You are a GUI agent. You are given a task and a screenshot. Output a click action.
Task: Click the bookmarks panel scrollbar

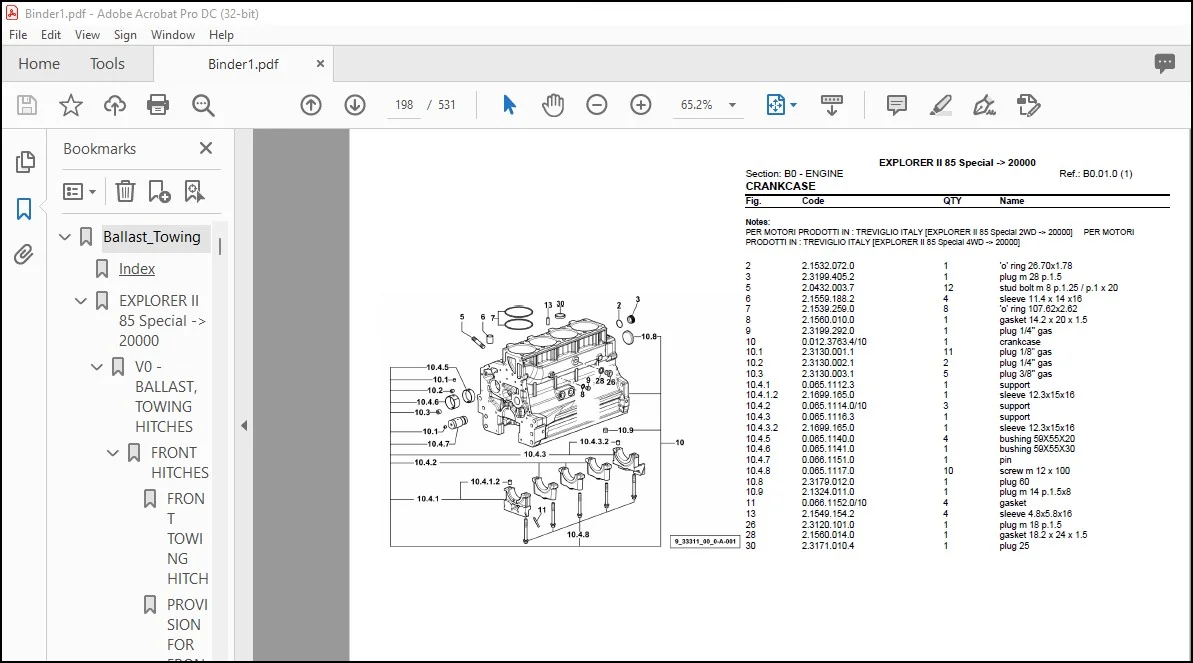click(x=221, y=246)
